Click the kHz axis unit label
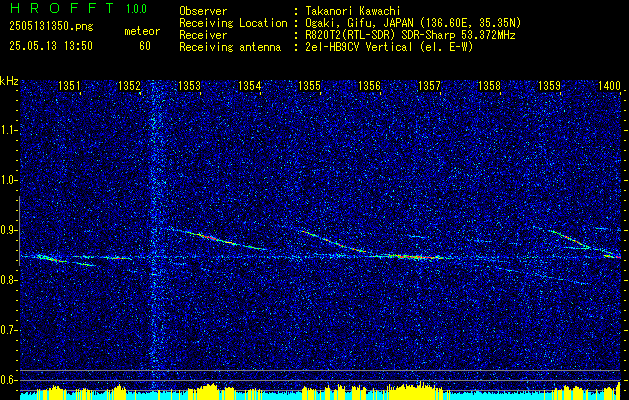629x400 pixels. [x=9, y=81]
